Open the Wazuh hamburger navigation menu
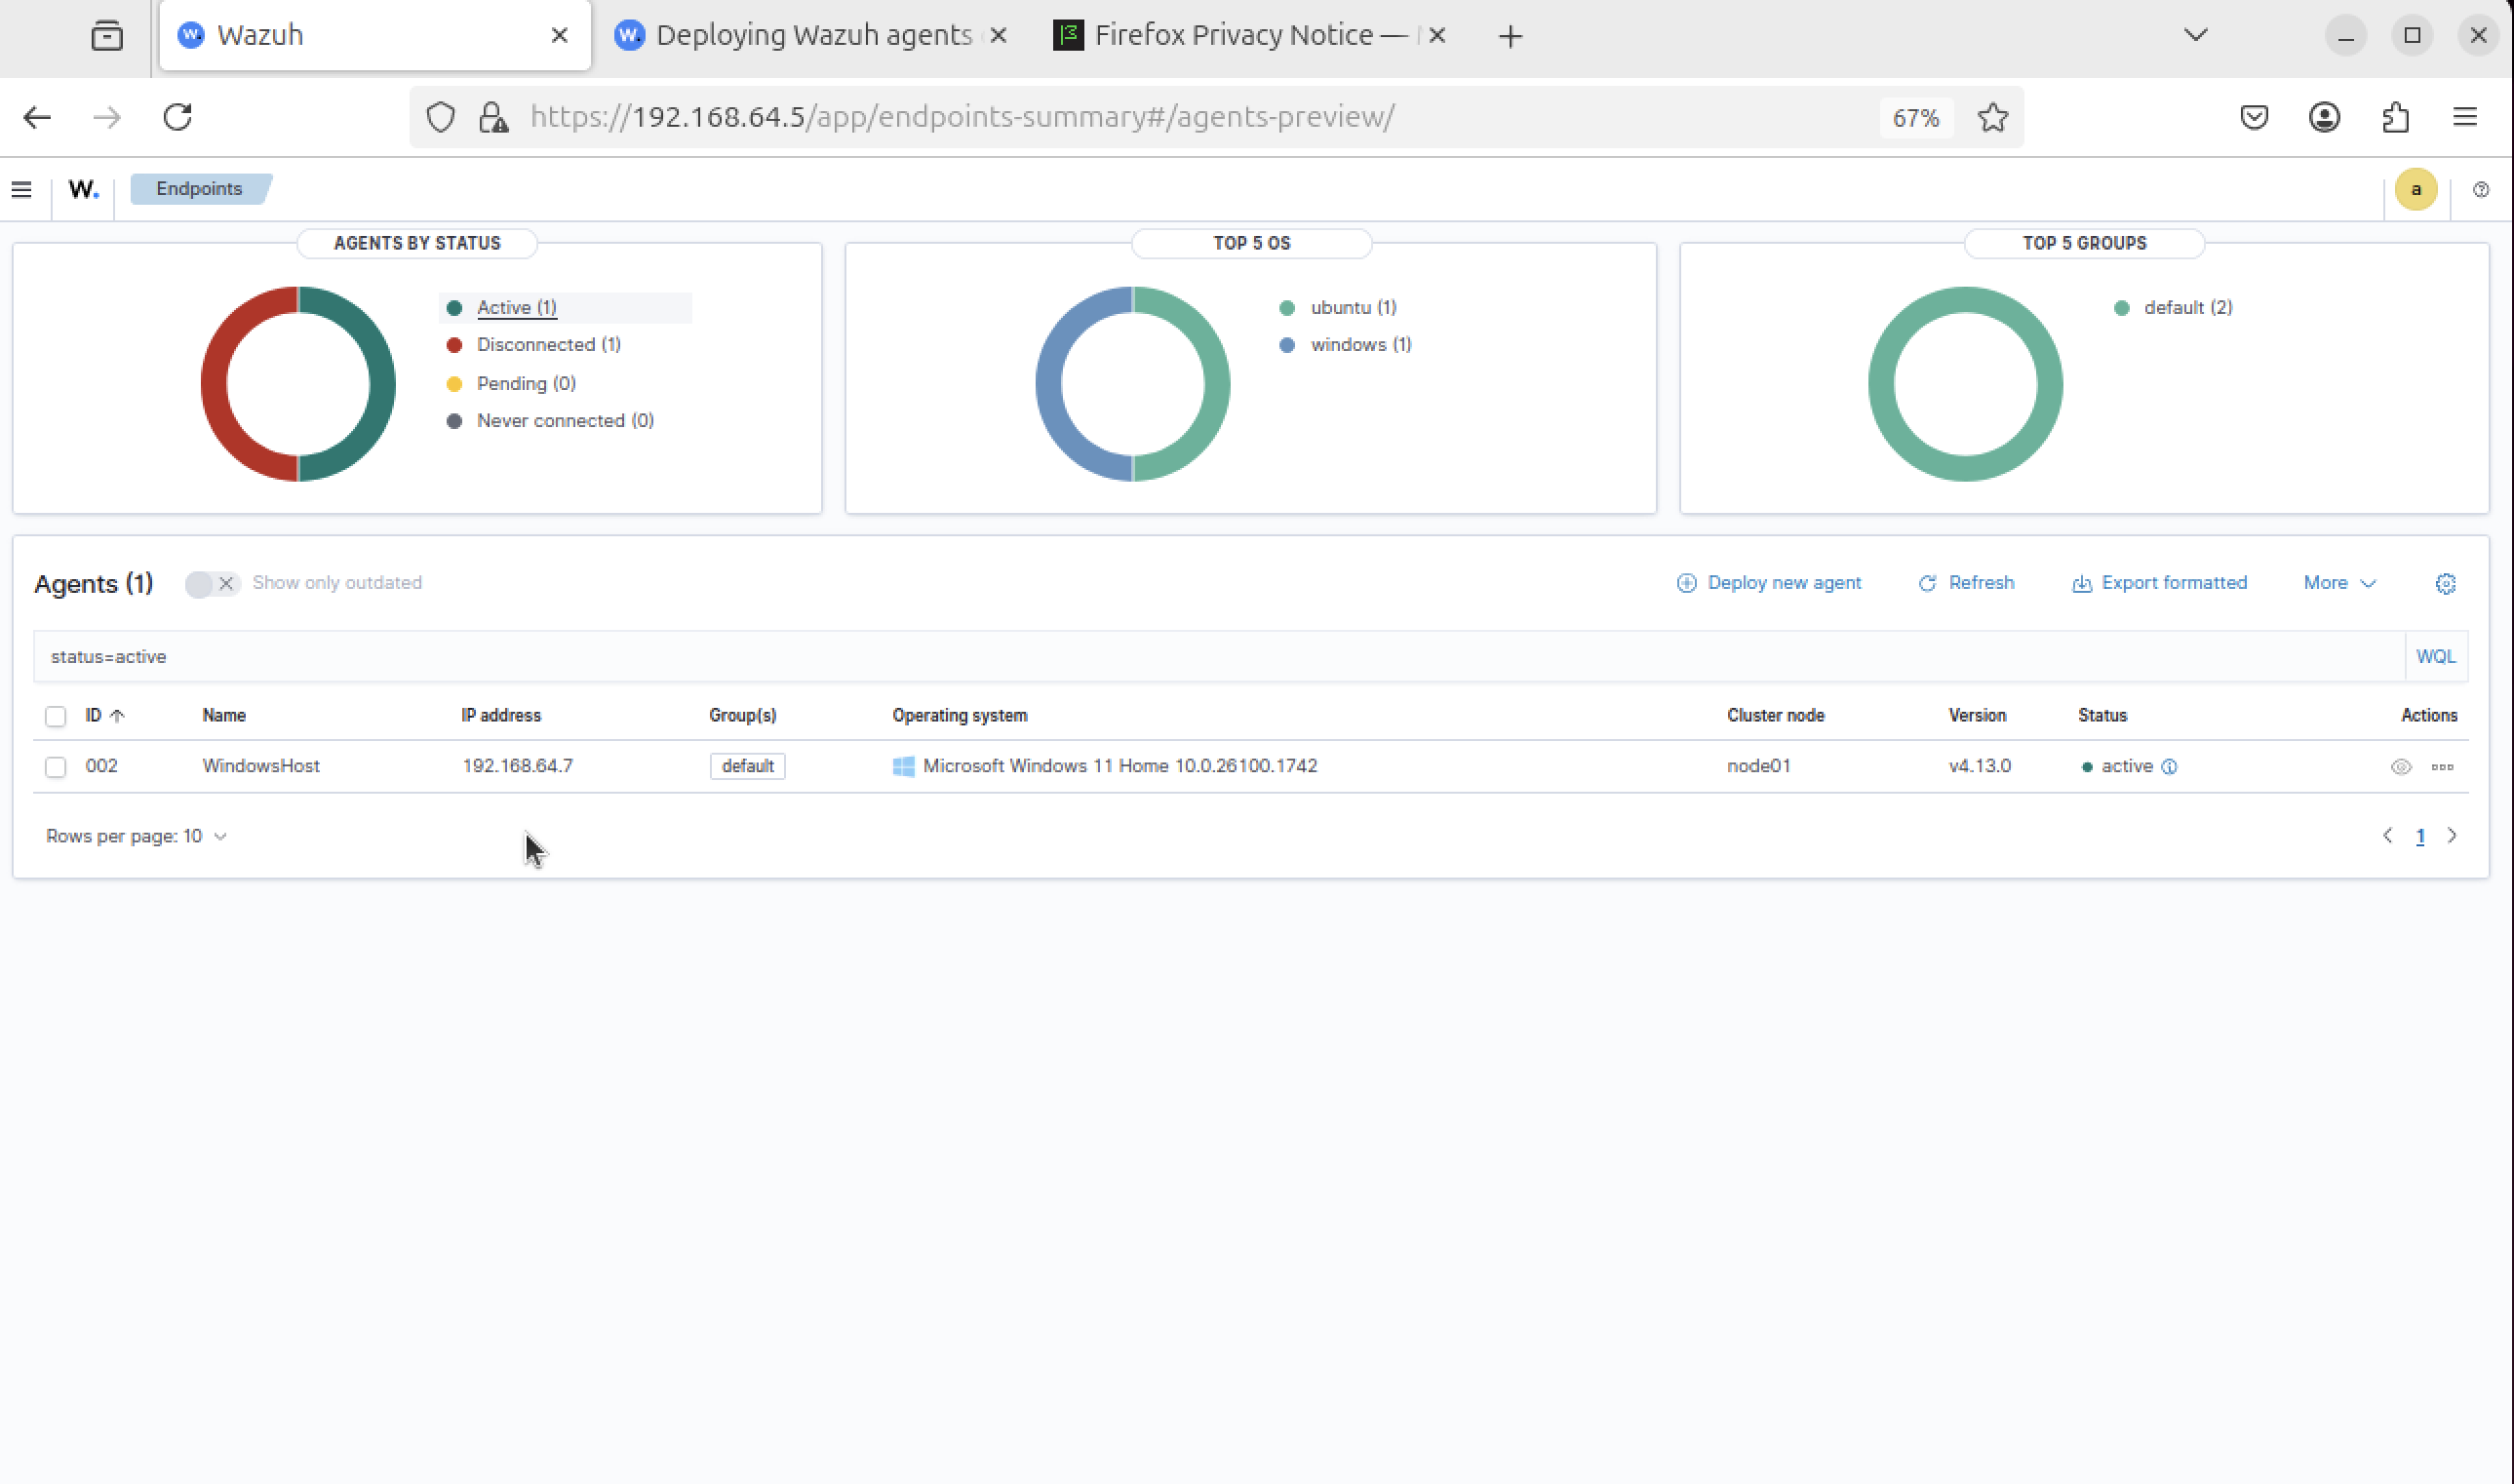2514x1484 pixels. pyautogui.click(x=21, y=189)
